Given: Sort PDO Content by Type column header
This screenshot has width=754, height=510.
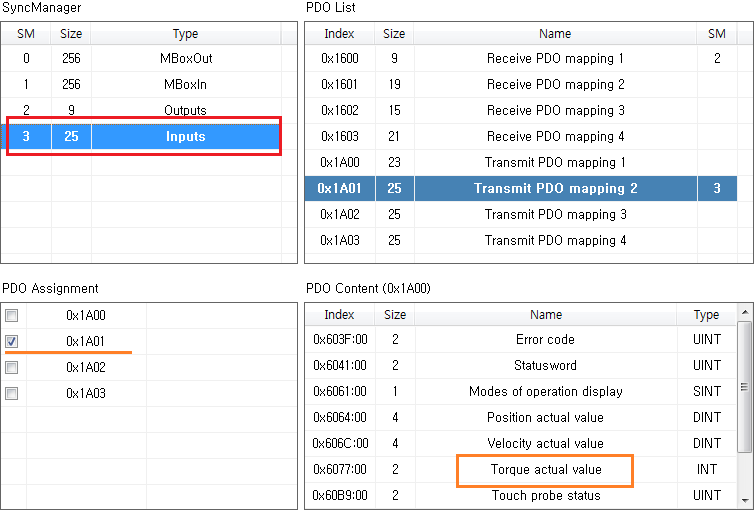Looking at the screenshot, I should click(706, 315).
